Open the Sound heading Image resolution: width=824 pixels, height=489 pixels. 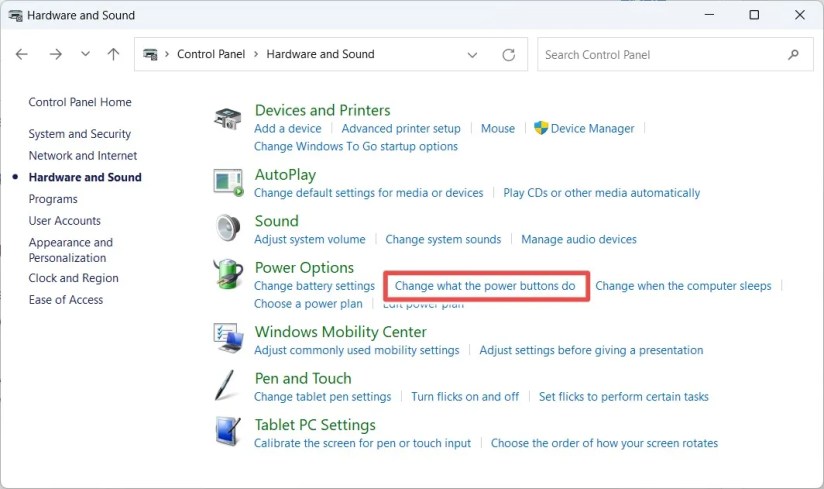click(x=276, y=221)
